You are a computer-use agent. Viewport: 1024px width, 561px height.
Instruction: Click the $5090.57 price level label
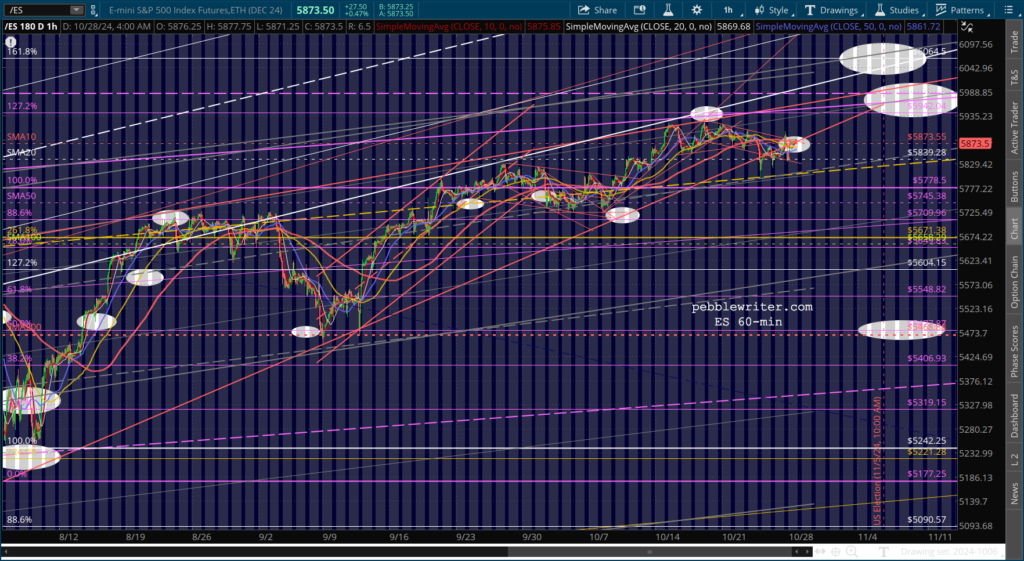pyautogui.click(x=927, y=519)
